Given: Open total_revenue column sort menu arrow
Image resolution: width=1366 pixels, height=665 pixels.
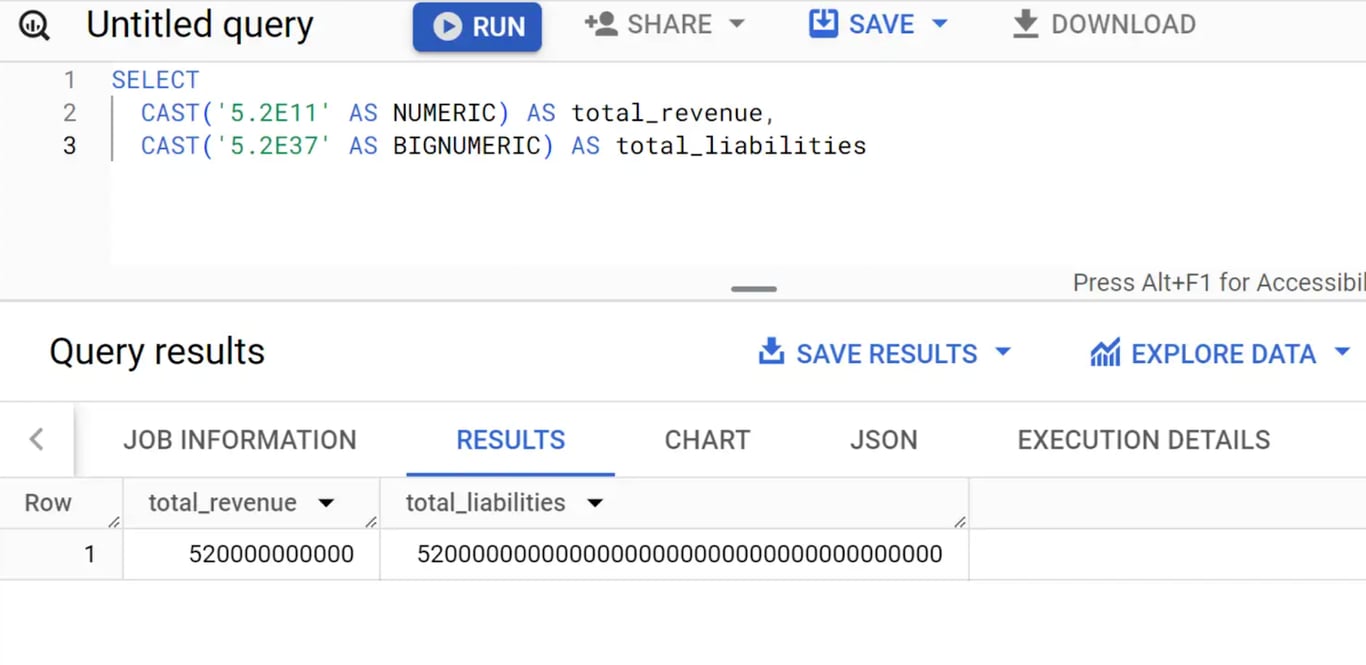Looking at the screenshot, I should [326, 503].
